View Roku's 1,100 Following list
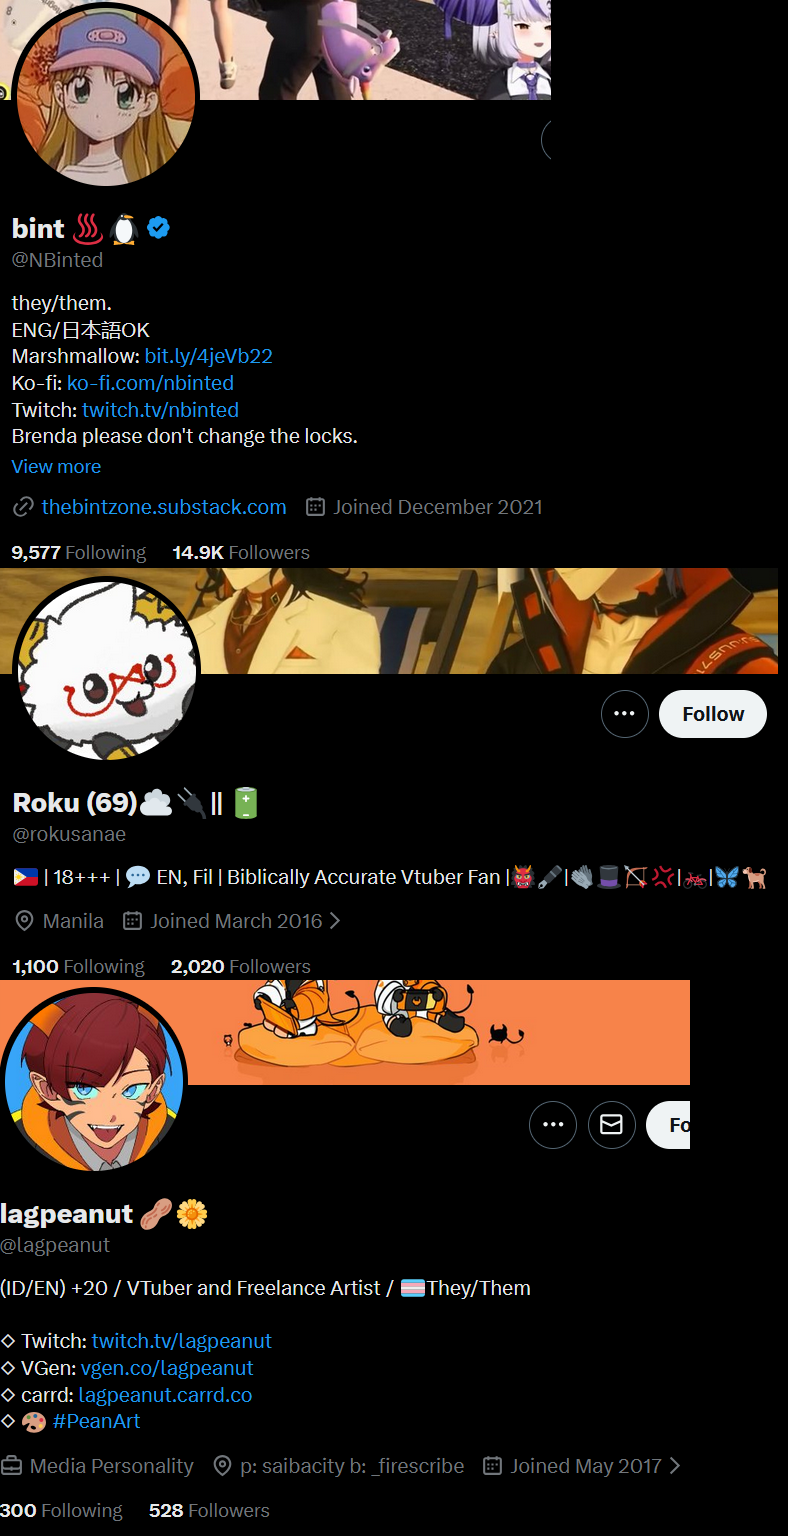788x1536 pixels. (x=78, y=967)
